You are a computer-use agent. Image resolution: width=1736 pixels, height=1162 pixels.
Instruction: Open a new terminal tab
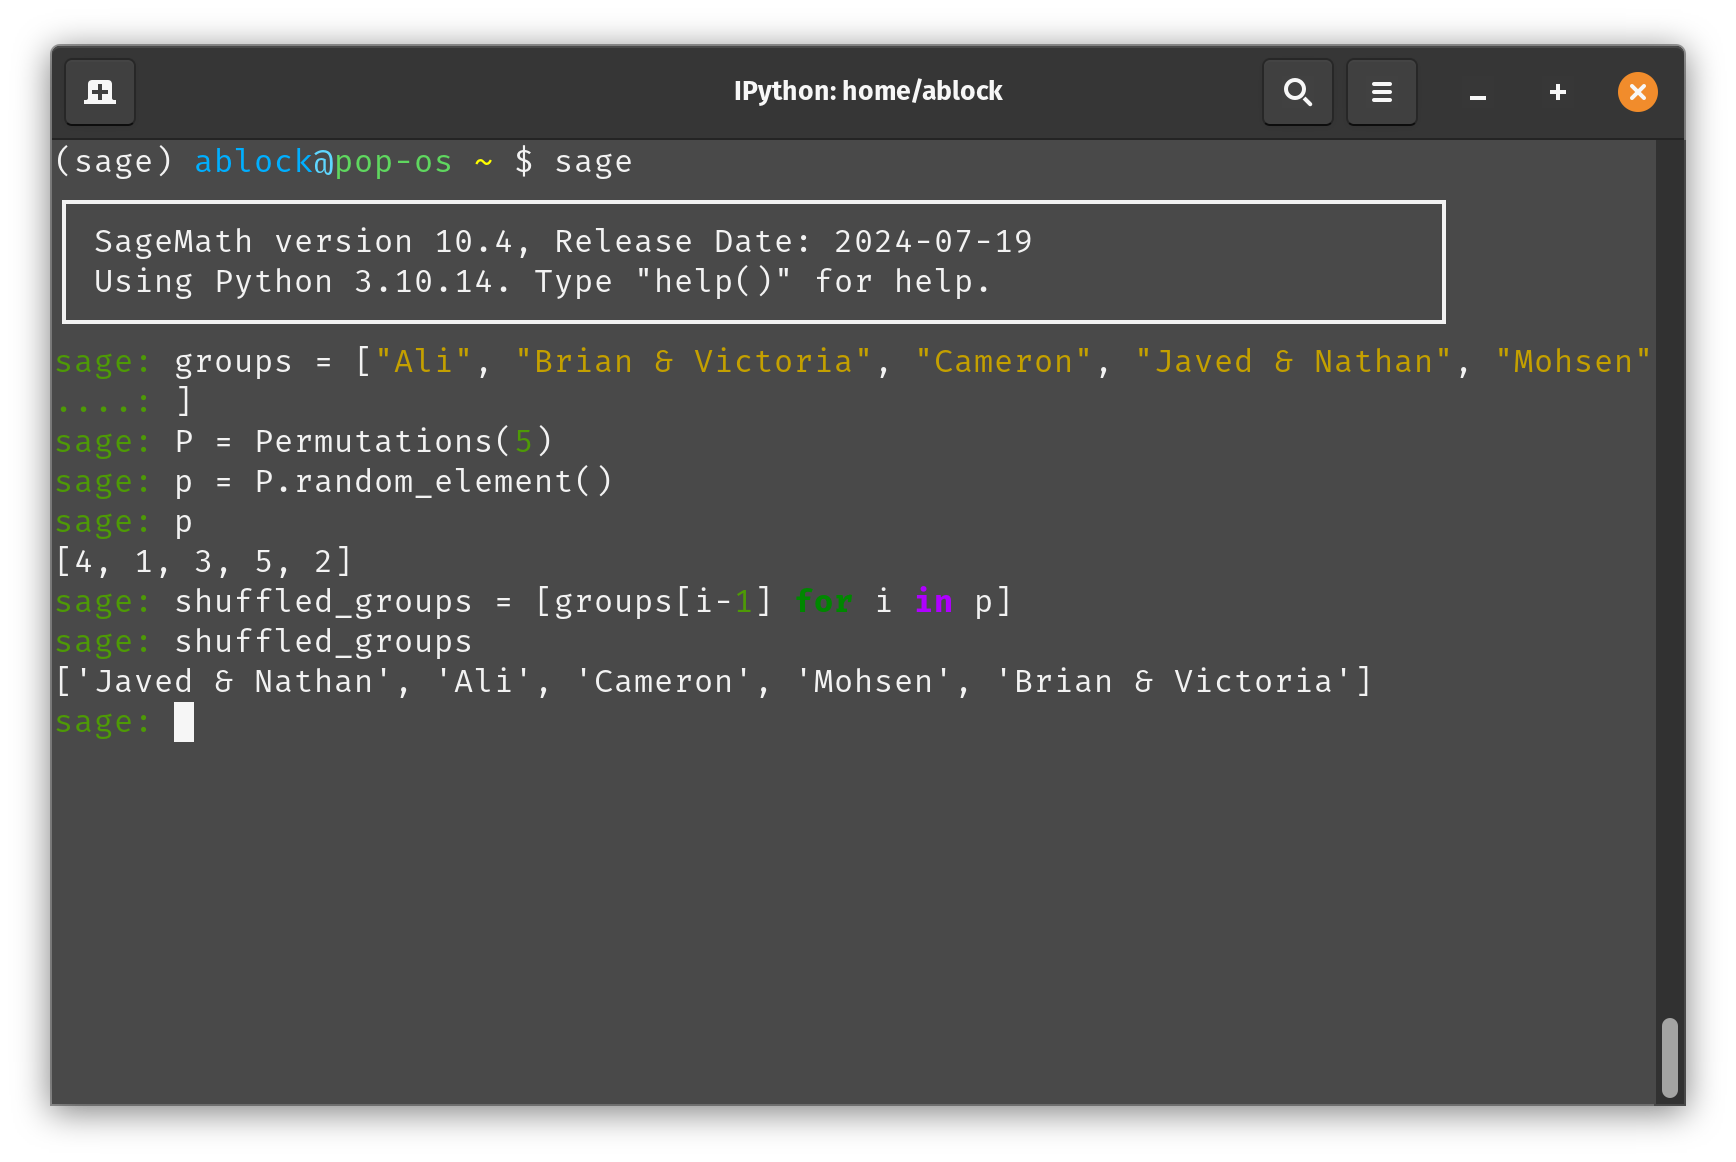[99, 92]
